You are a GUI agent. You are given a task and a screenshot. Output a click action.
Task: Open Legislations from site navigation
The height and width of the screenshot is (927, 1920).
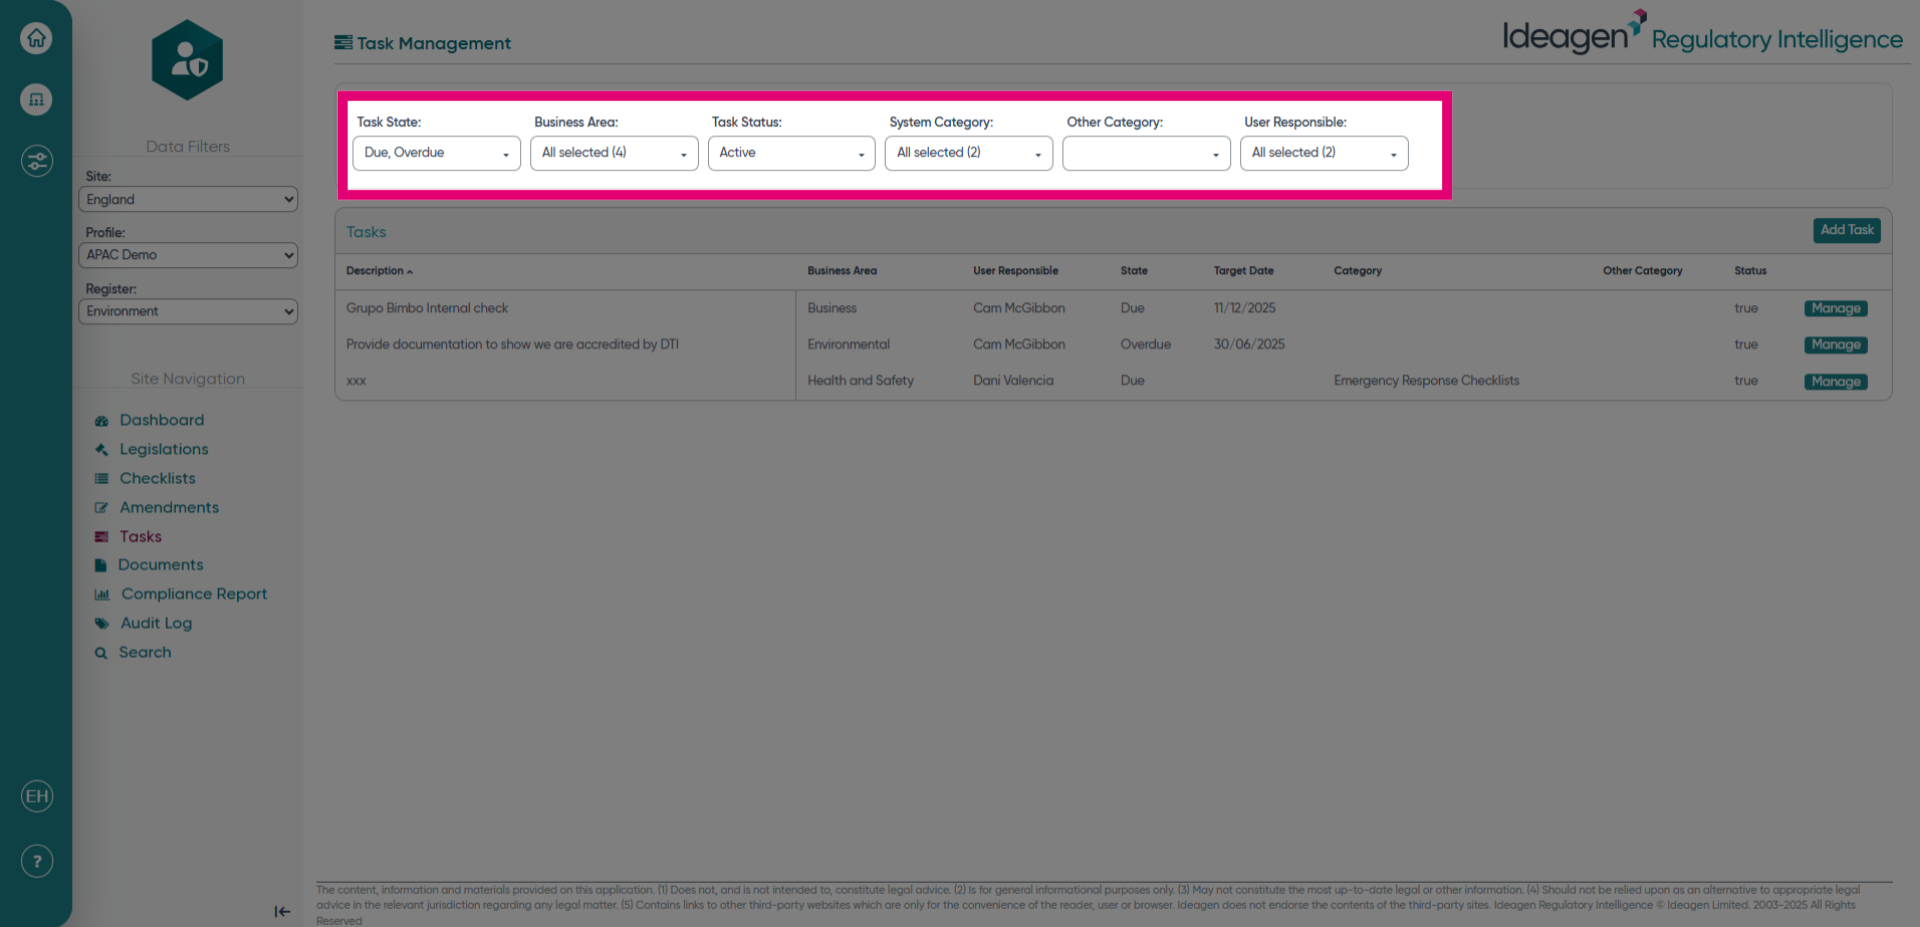point(164,449)
